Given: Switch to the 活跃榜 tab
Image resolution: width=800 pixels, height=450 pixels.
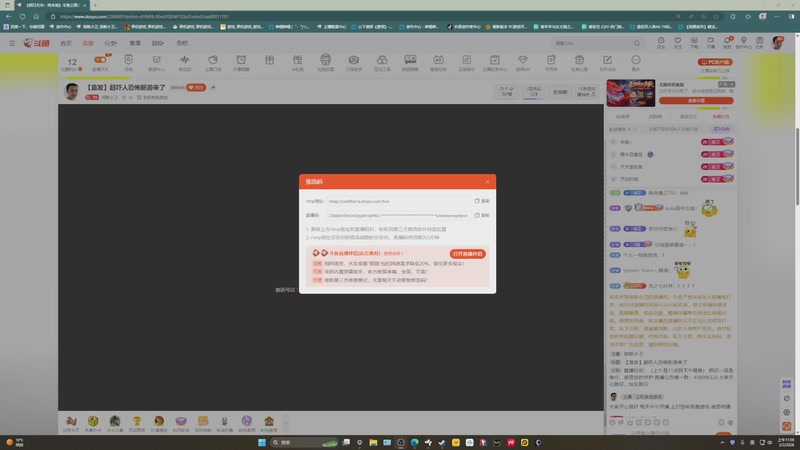Looking at the screenshot, I should point(655,116).
